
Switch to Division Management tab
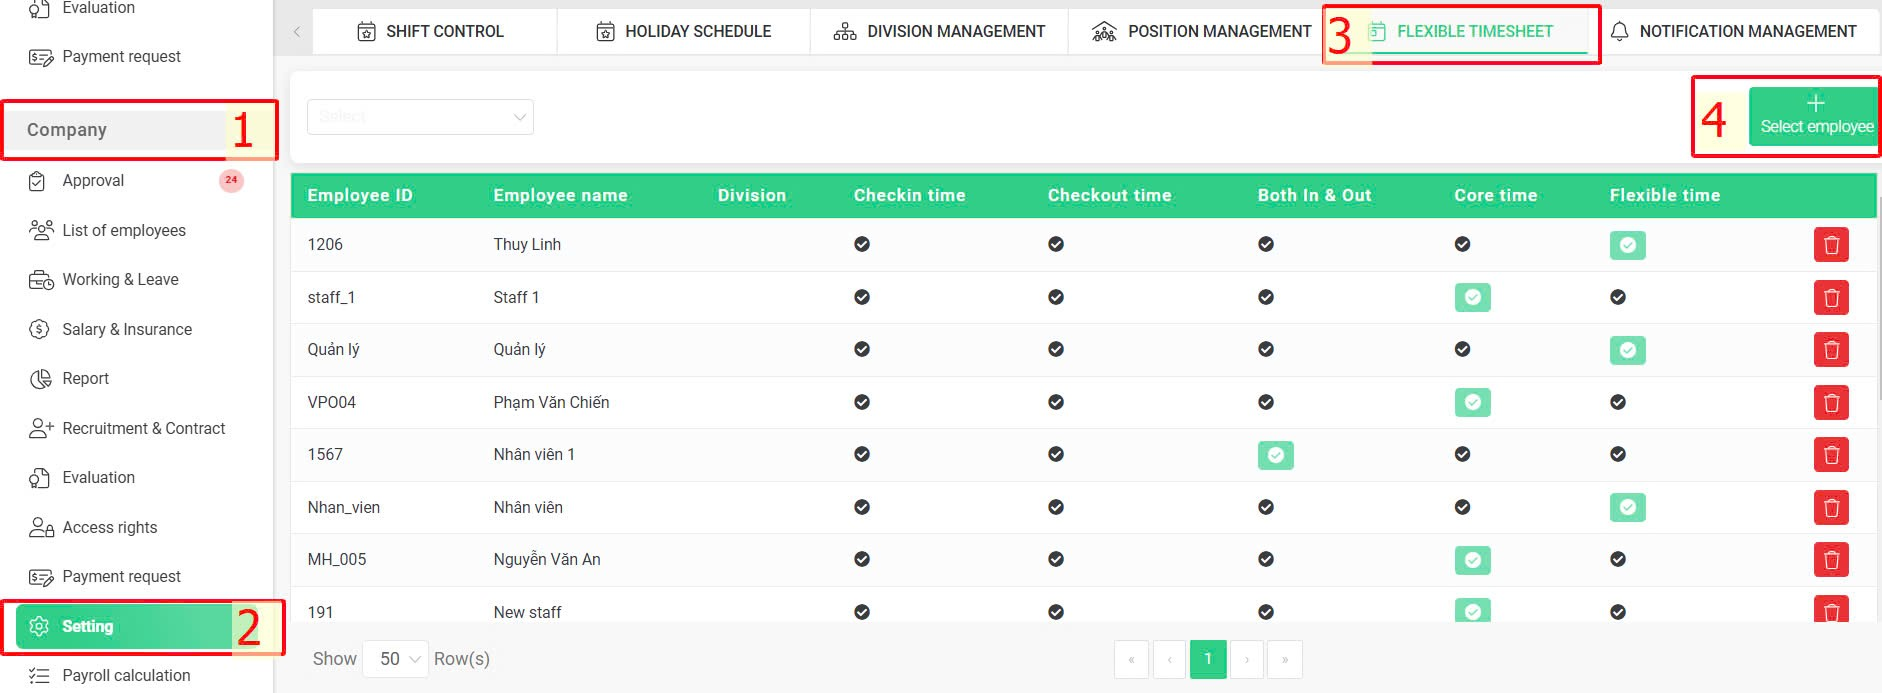[x=939, y=32]
